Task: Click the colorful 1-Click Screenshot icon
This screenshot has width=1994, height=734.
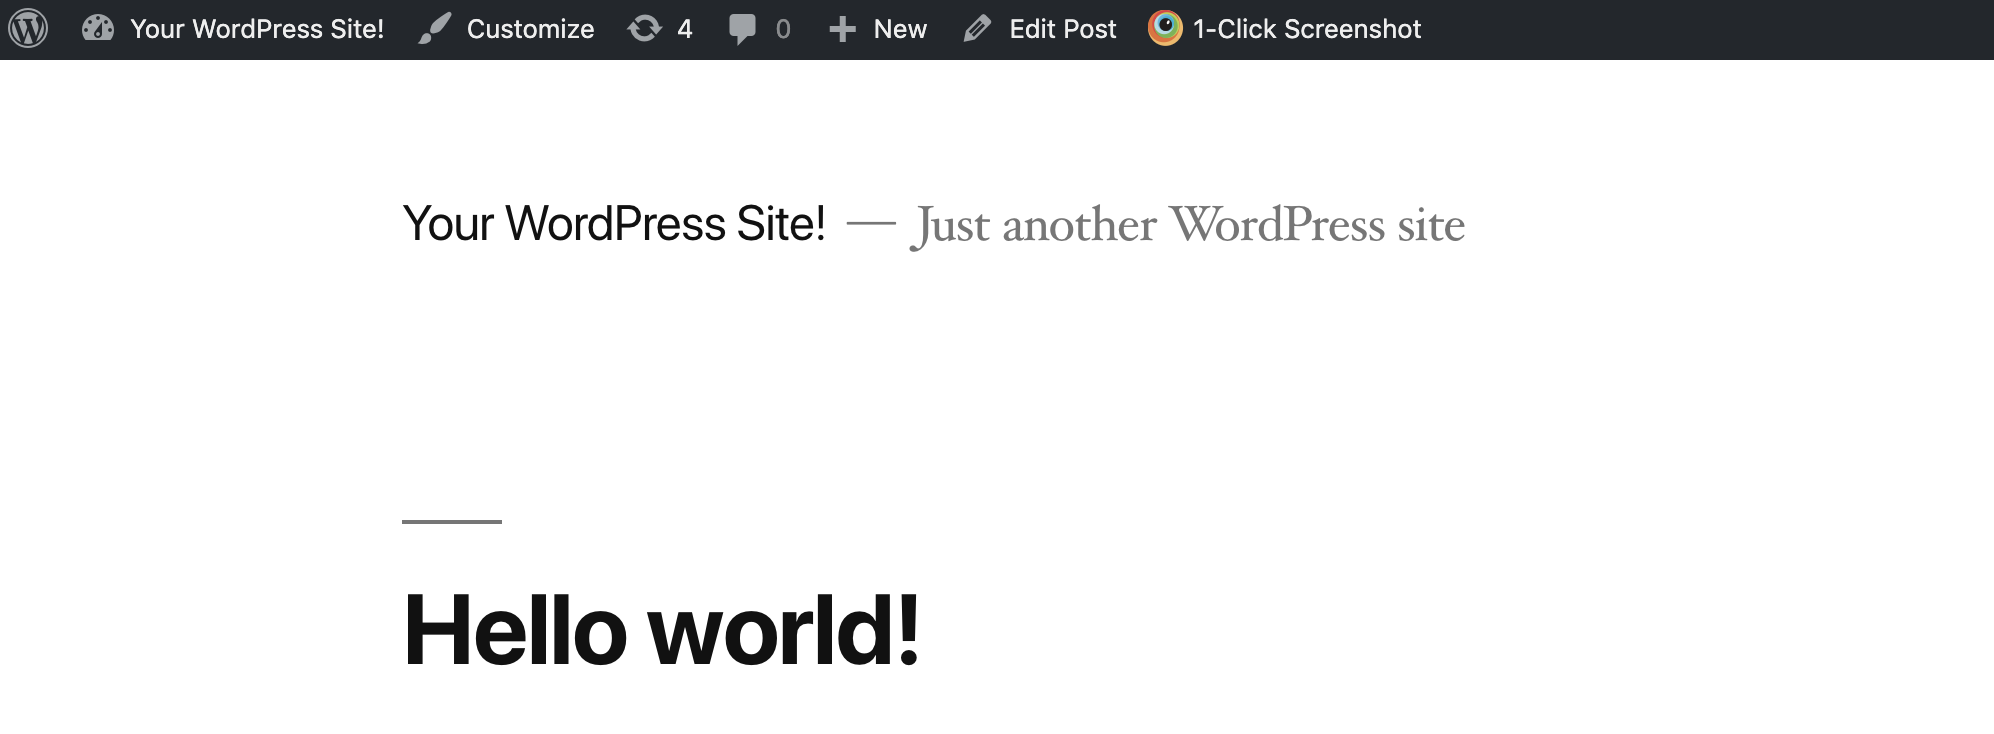Action: pyautogui.click(x=1165, y=28)
